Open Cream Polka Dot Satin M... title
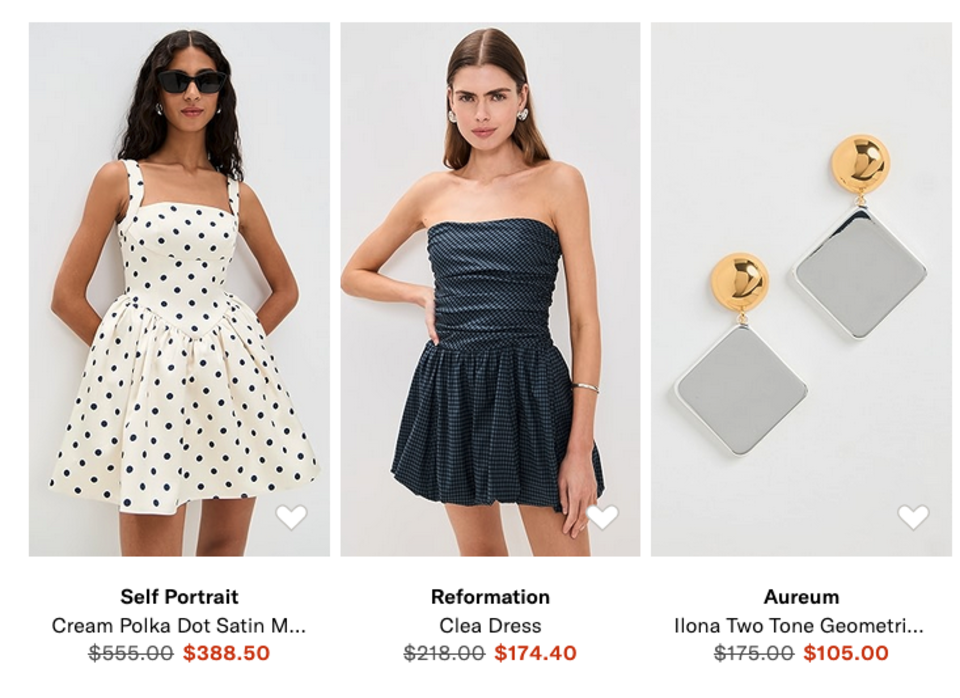 tap(179, 626)
